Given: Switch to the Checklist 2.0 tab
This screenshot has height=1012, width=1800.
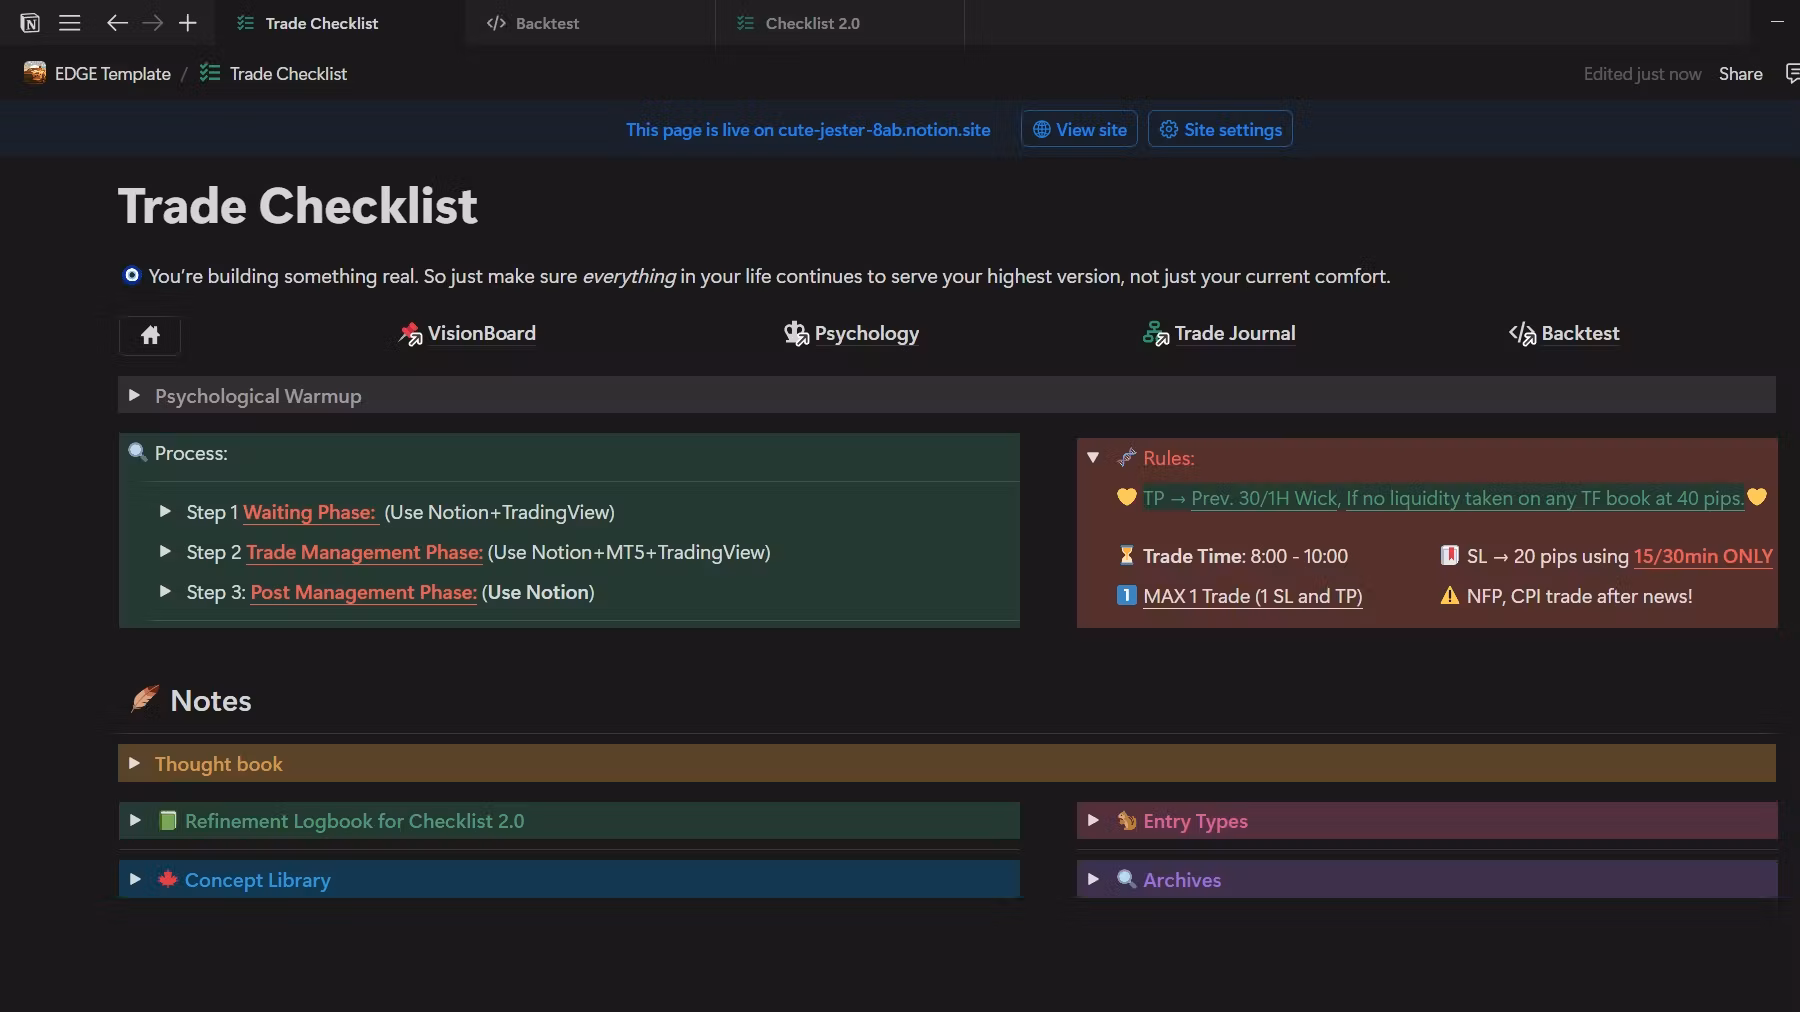Looking at the screenshot, I should tap(811, 23).
